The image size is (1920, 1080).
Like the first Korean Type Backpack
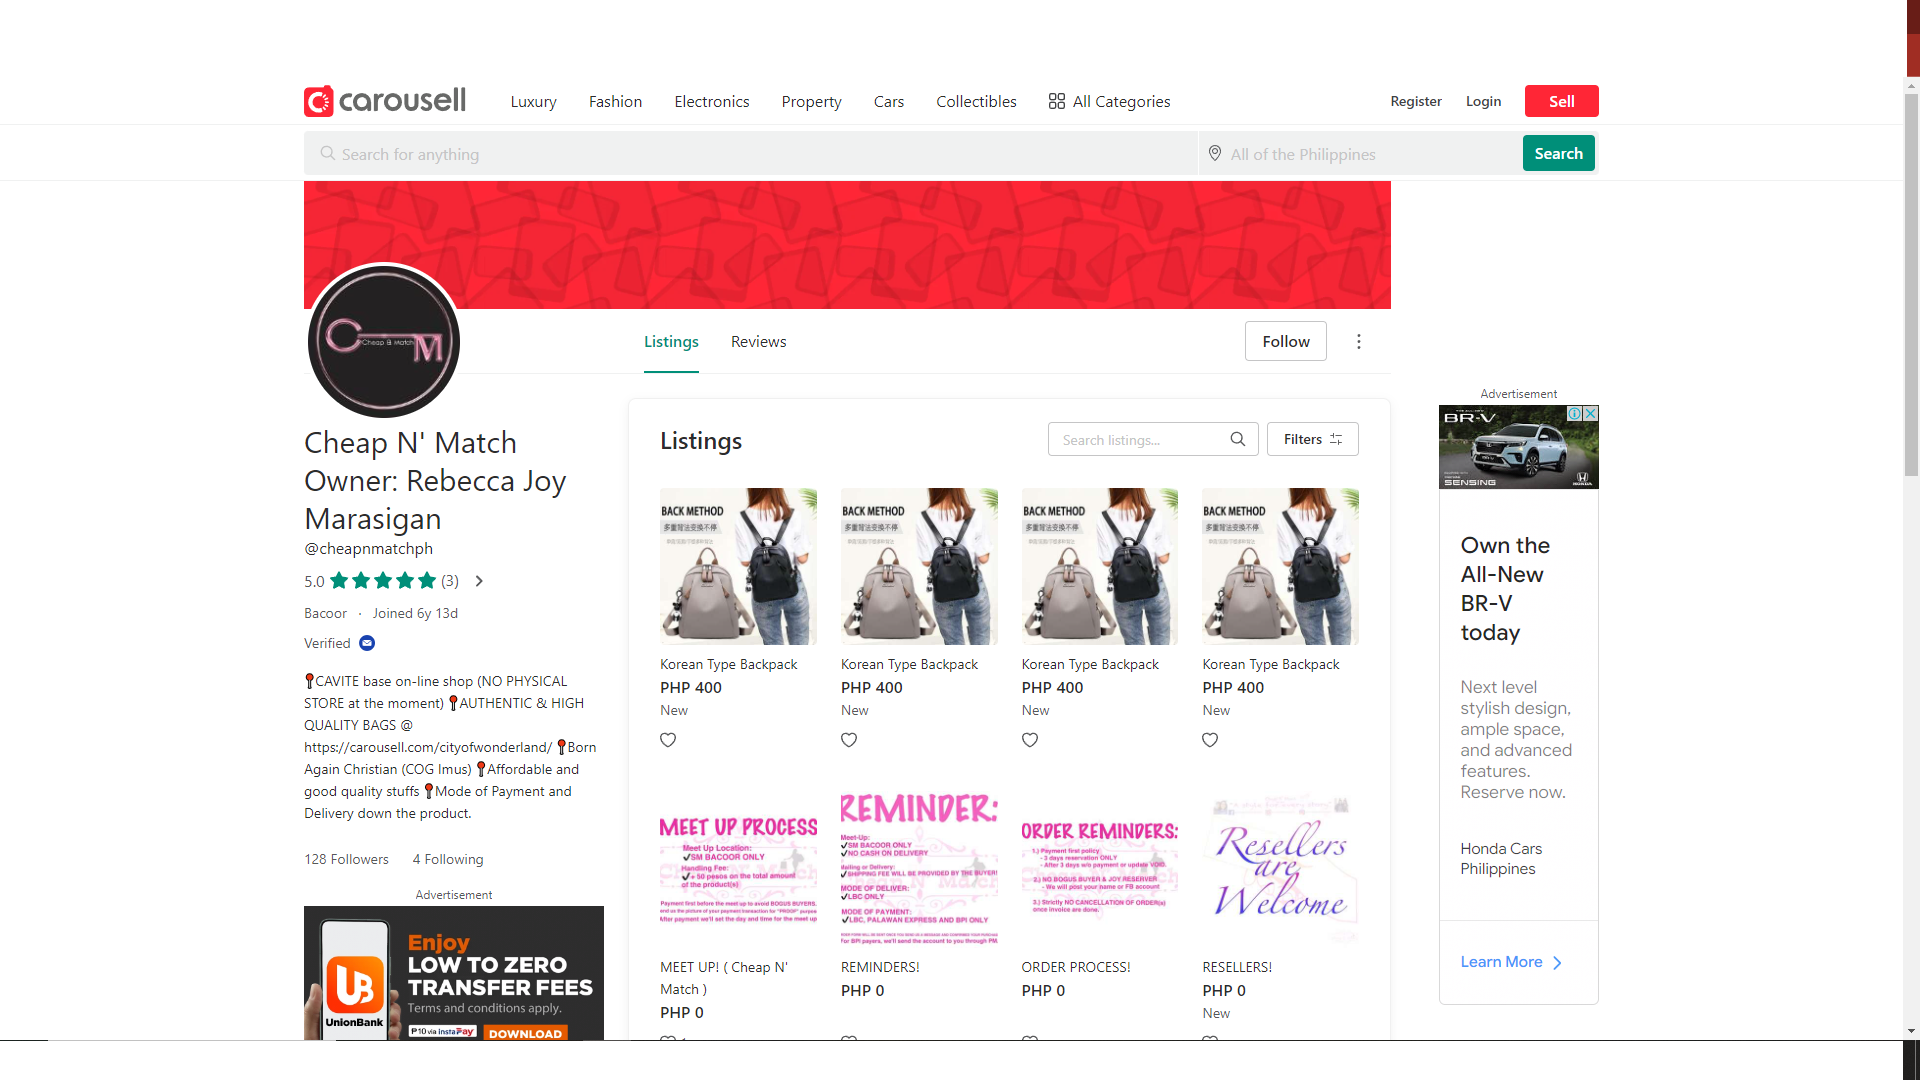pyautogui.click(x=668, y=740)
